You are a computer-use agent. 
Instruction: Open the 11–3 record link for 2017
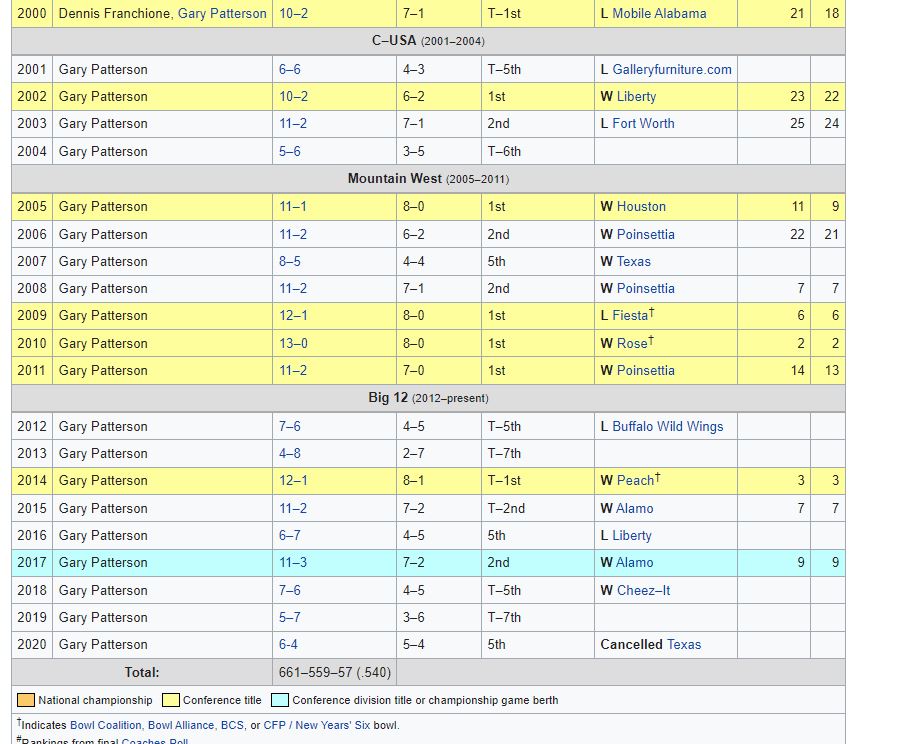tap(293, 562)
